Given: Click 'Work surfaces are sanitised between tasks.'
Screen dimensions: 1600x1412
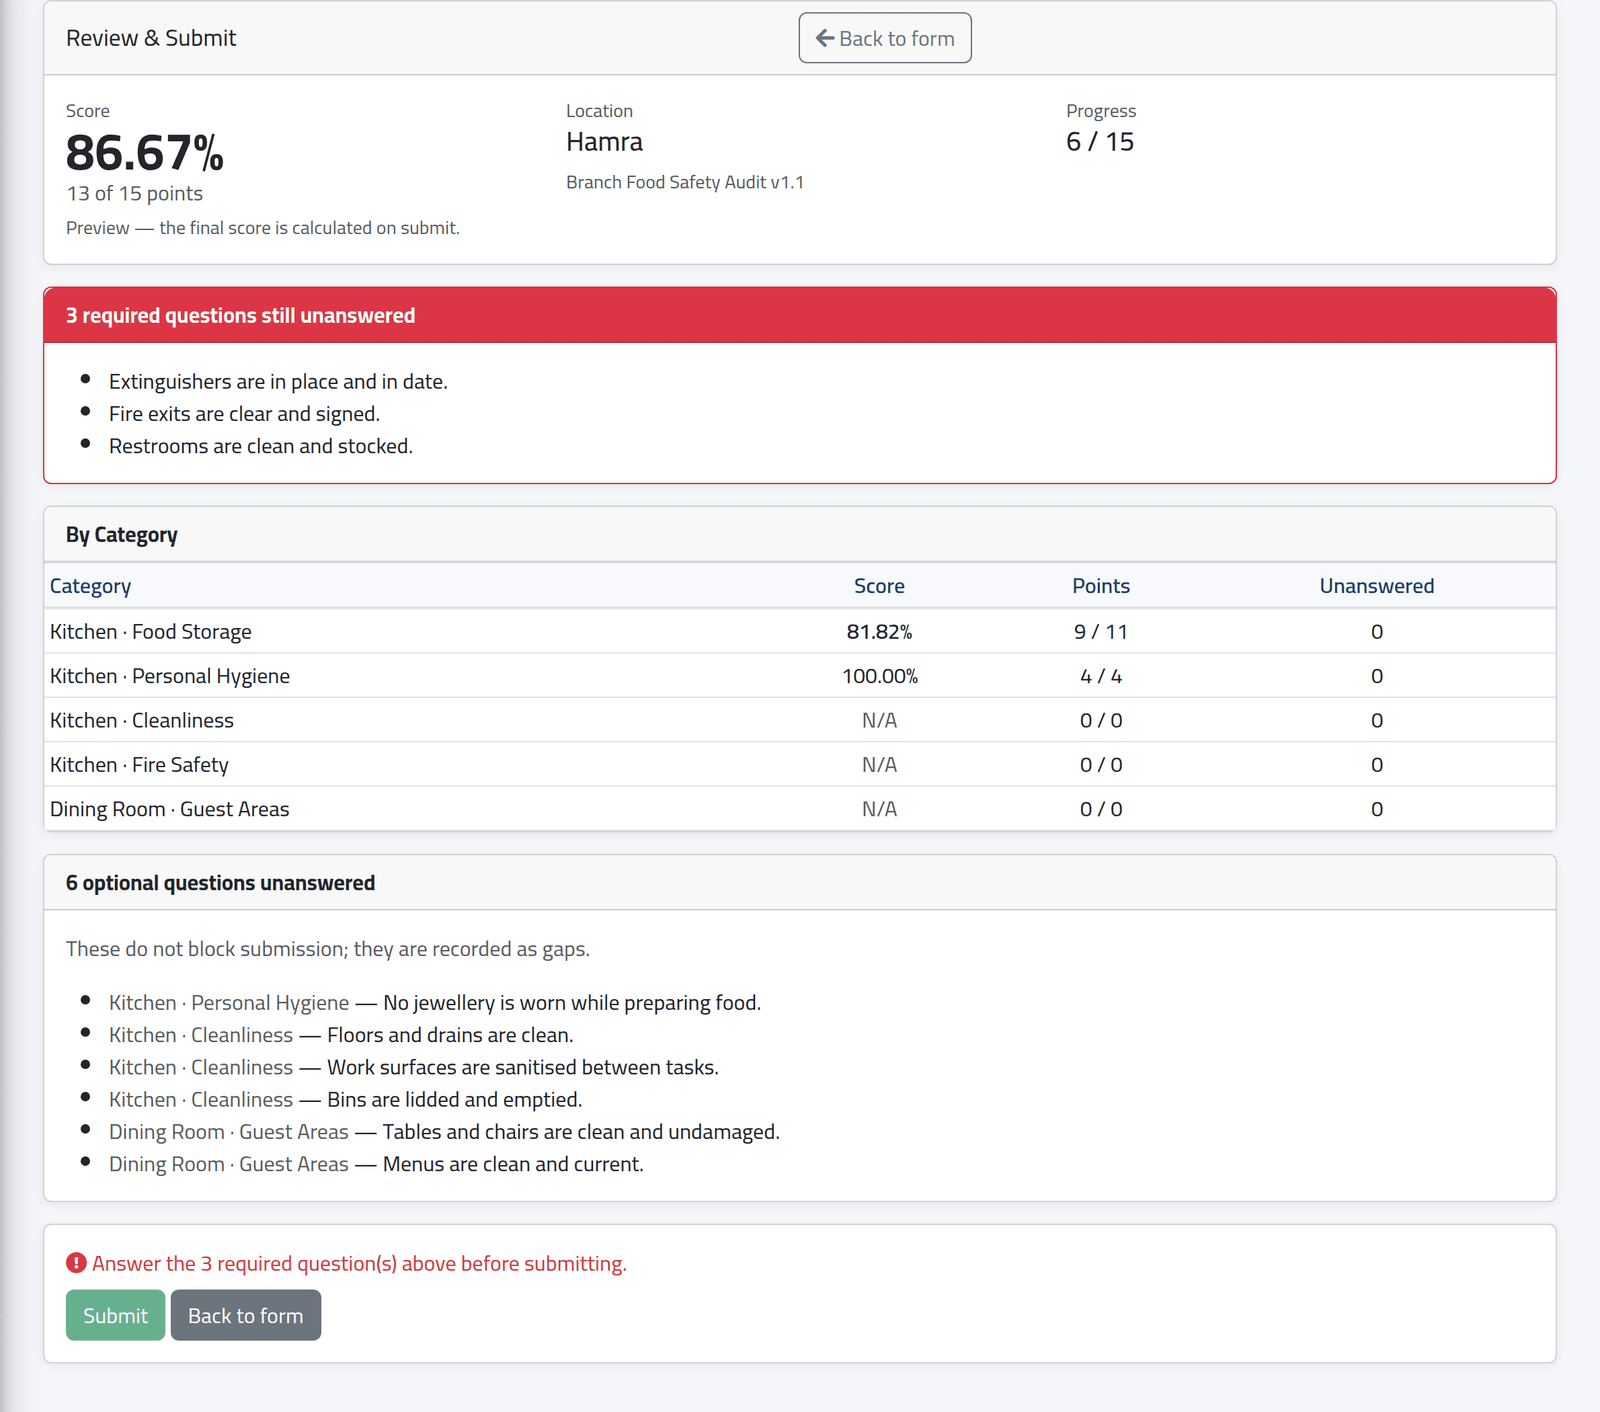Looking at the screenshot, I should (523, 1067).
